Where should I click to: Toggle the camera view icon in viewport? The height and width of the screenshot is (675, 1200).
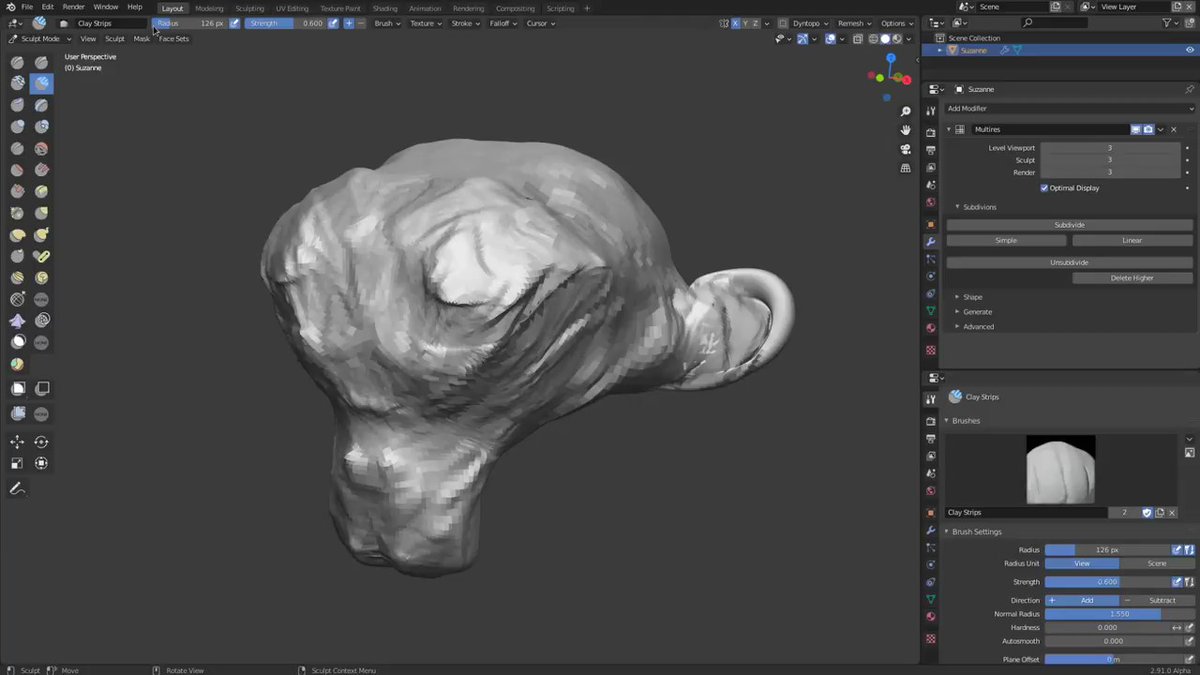[x=905, y=149]
